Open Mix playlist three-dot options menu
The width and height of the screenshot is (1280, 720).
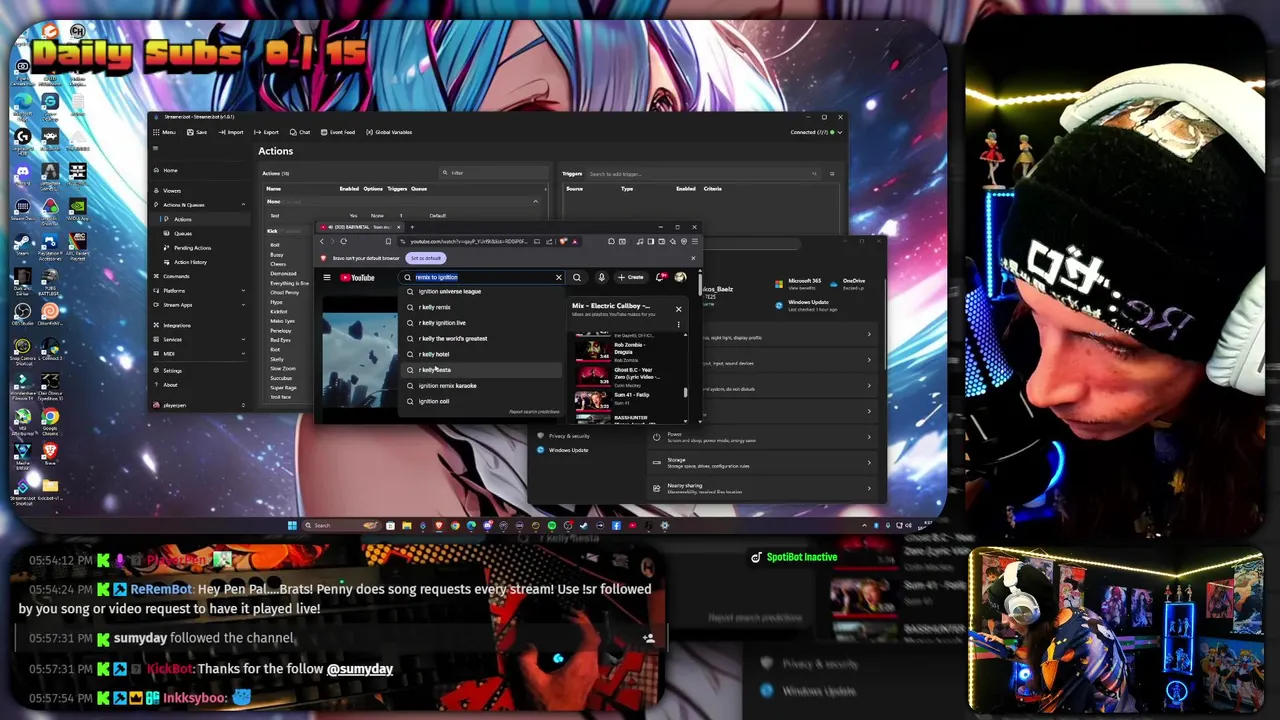coord(678,324)
